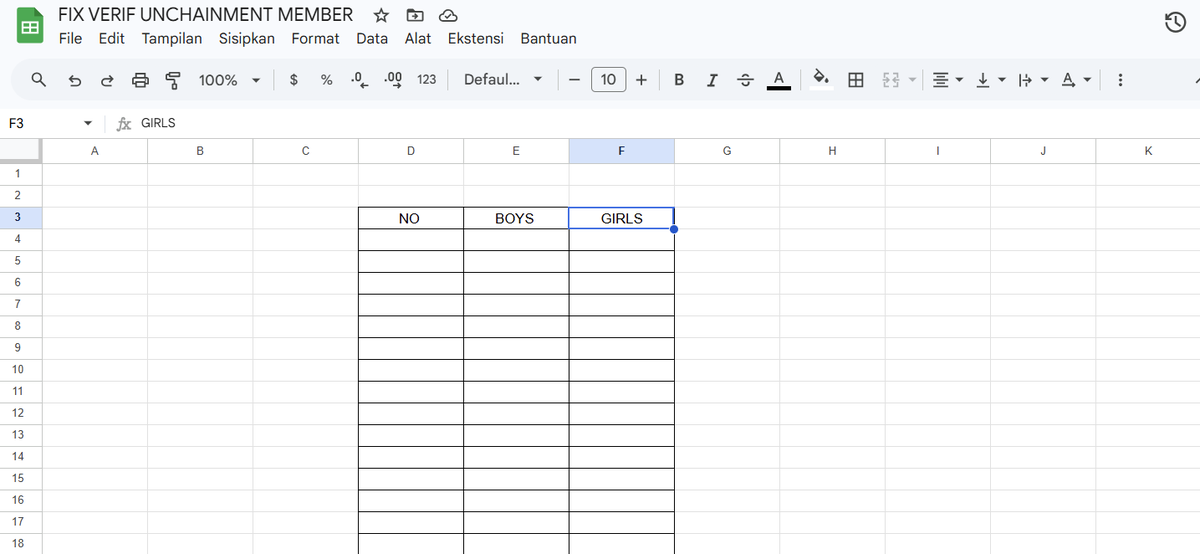Select column K header

[1147, 151]
